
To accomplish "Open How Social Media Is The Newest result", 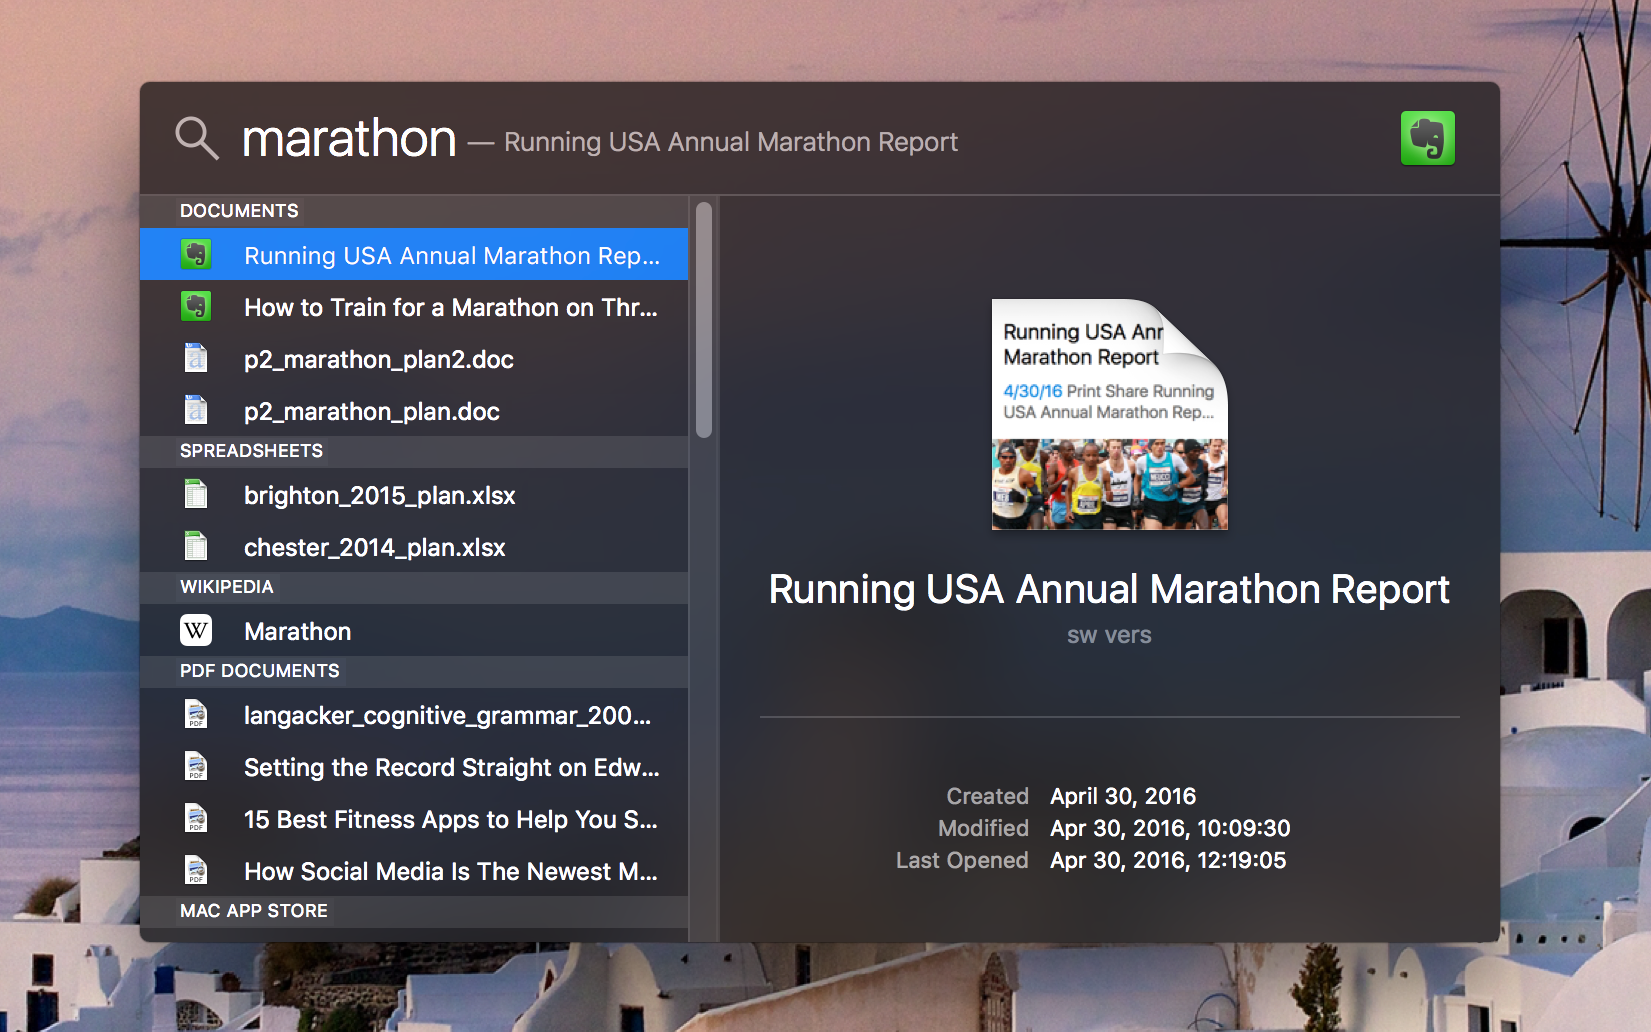I will (450, 870).
